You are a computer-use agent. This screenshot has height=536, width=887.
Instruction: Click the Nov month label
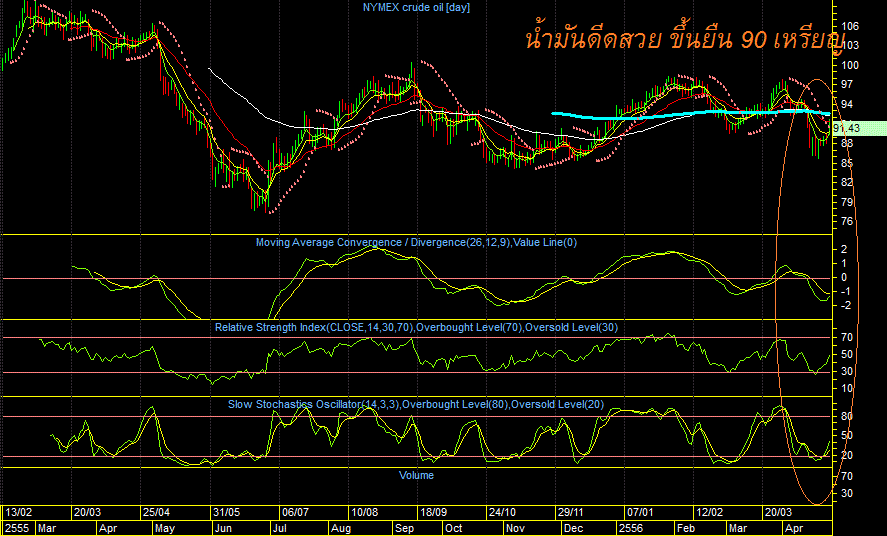point(515,528)
